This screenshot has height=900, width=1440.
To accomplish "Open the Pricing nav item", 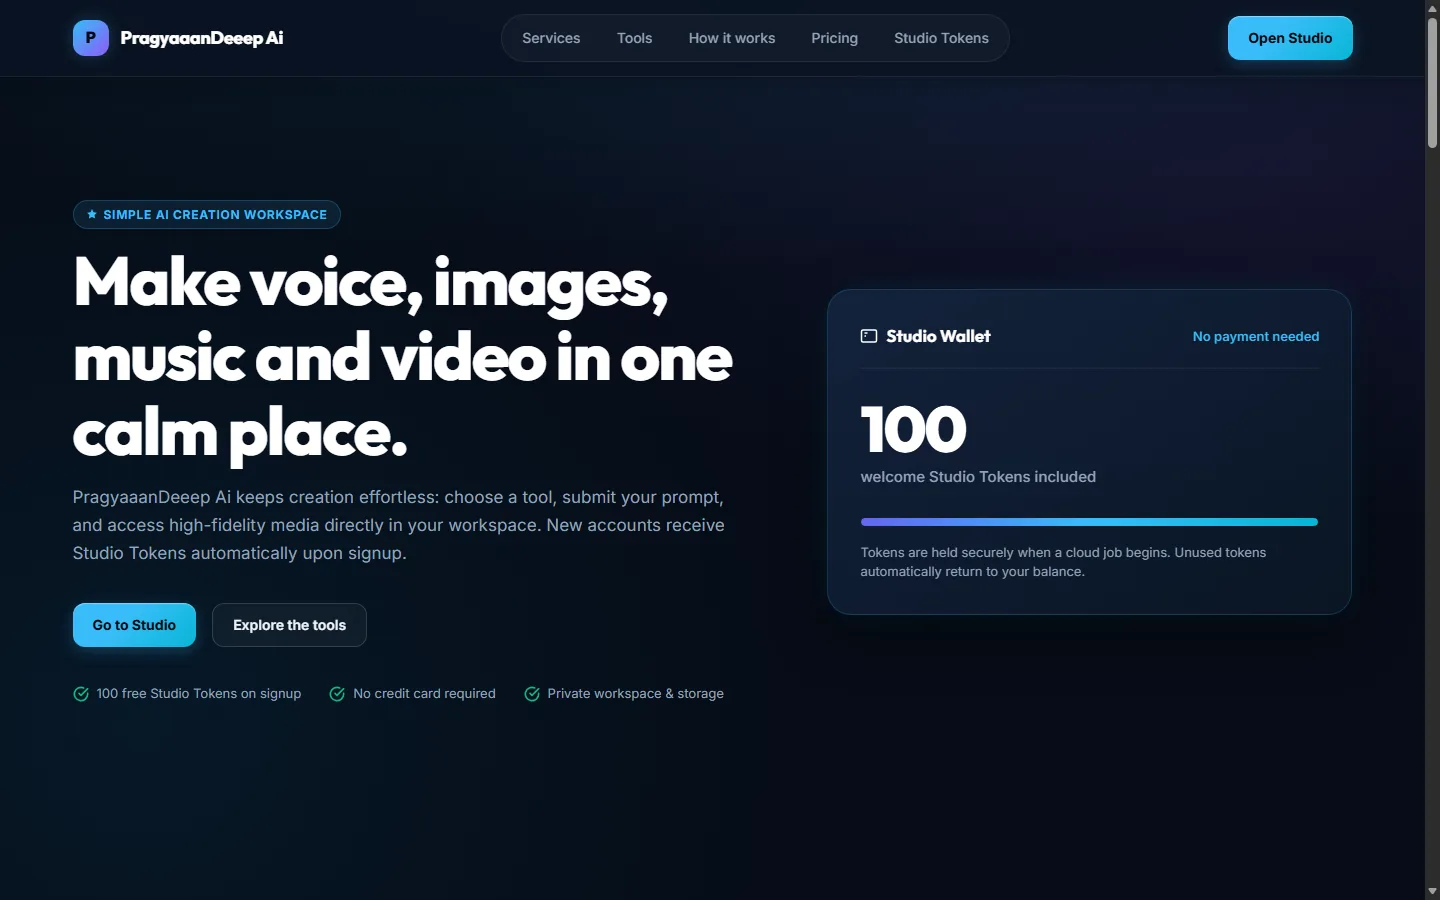I will click(834, 38).
